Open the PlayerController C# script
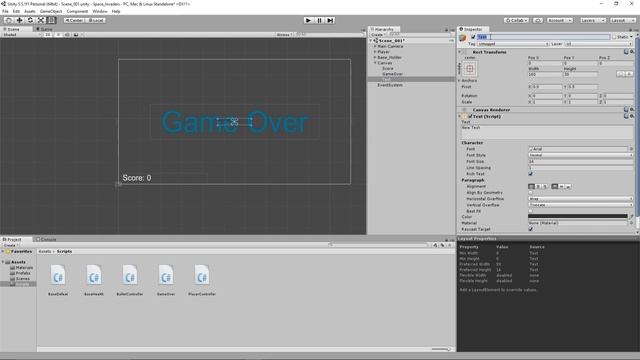Viewport: 640px width, 360px height. pyautogui.click(x=202, y=279)
